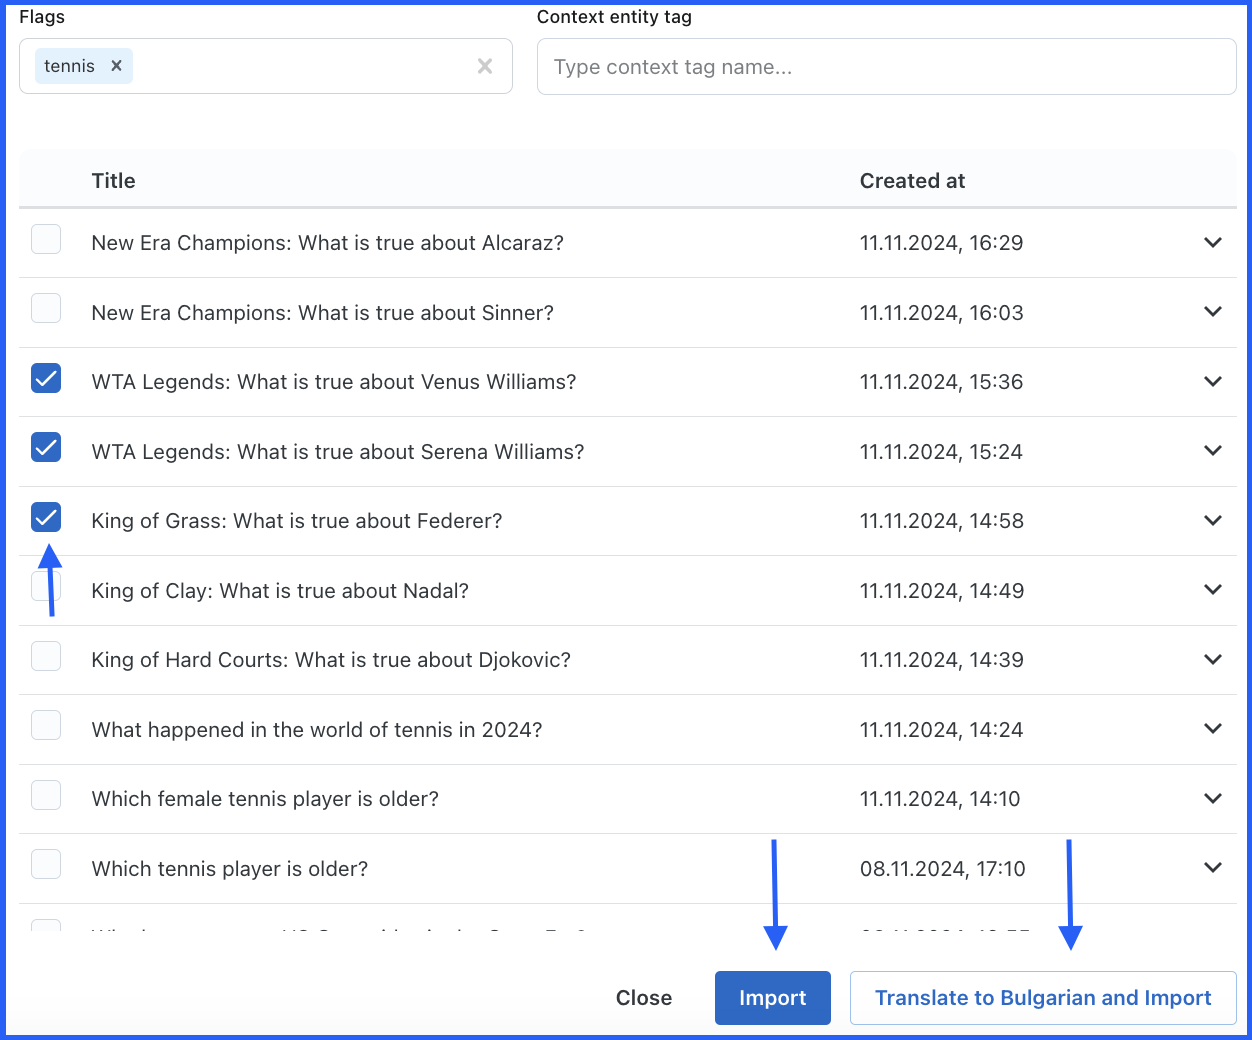The width and height of the screenshot is (1252, 1040).
Task: Type in Context entity tag field
Action: coord(886,67)
